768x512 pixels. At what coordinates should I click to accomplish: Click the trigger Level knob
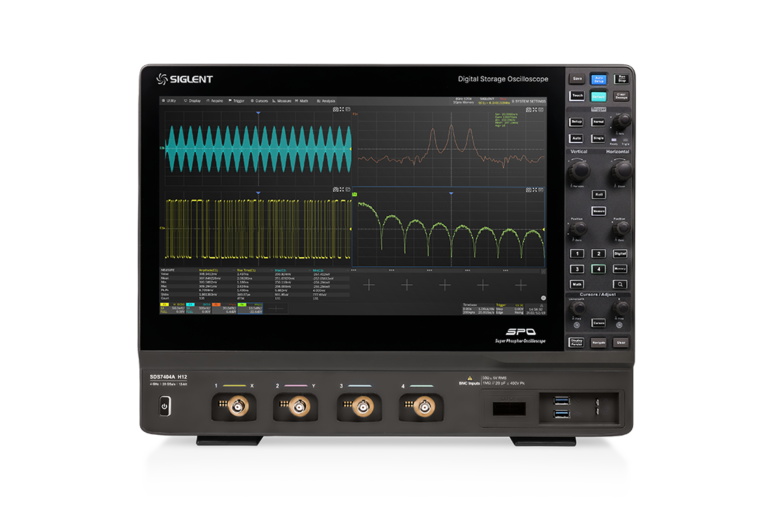(621, 122)
